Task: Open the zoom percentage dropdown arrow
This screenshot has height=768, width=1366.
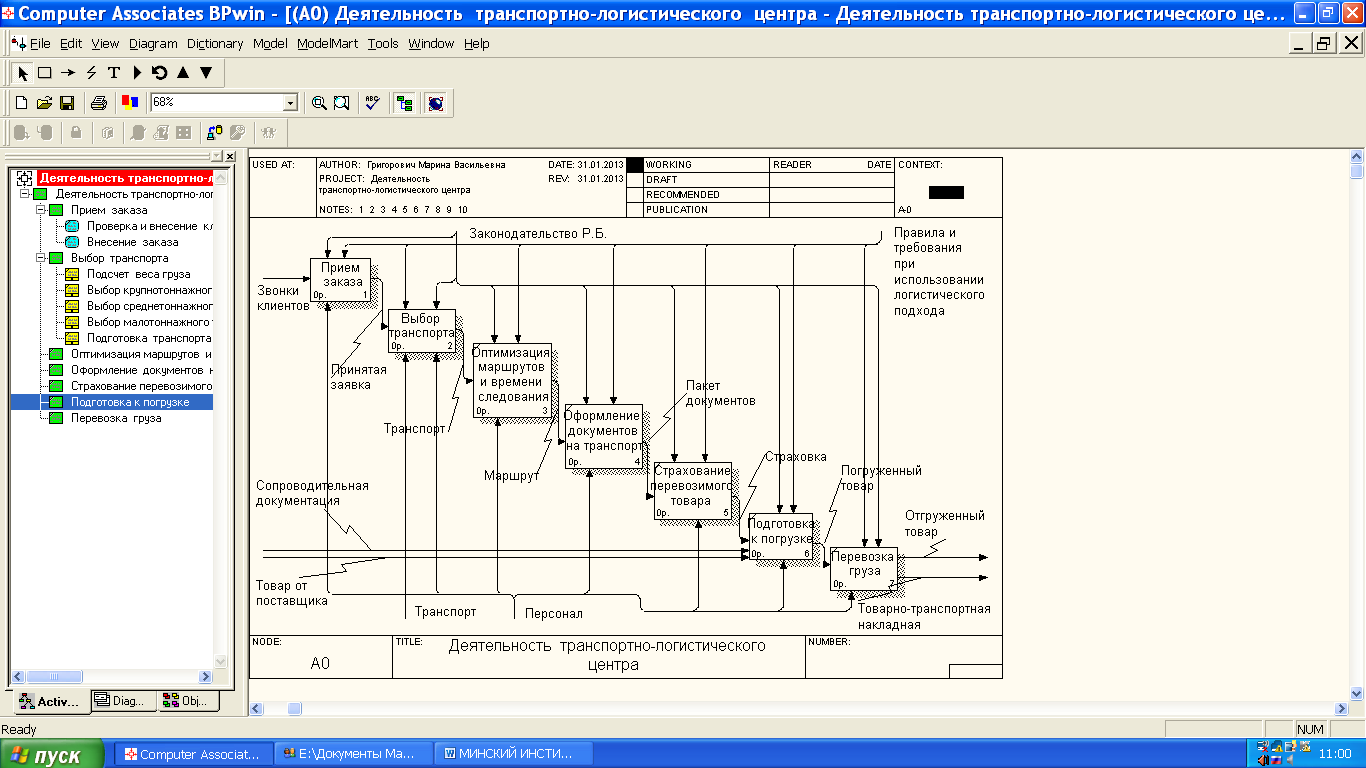Action: click(290, 103)
